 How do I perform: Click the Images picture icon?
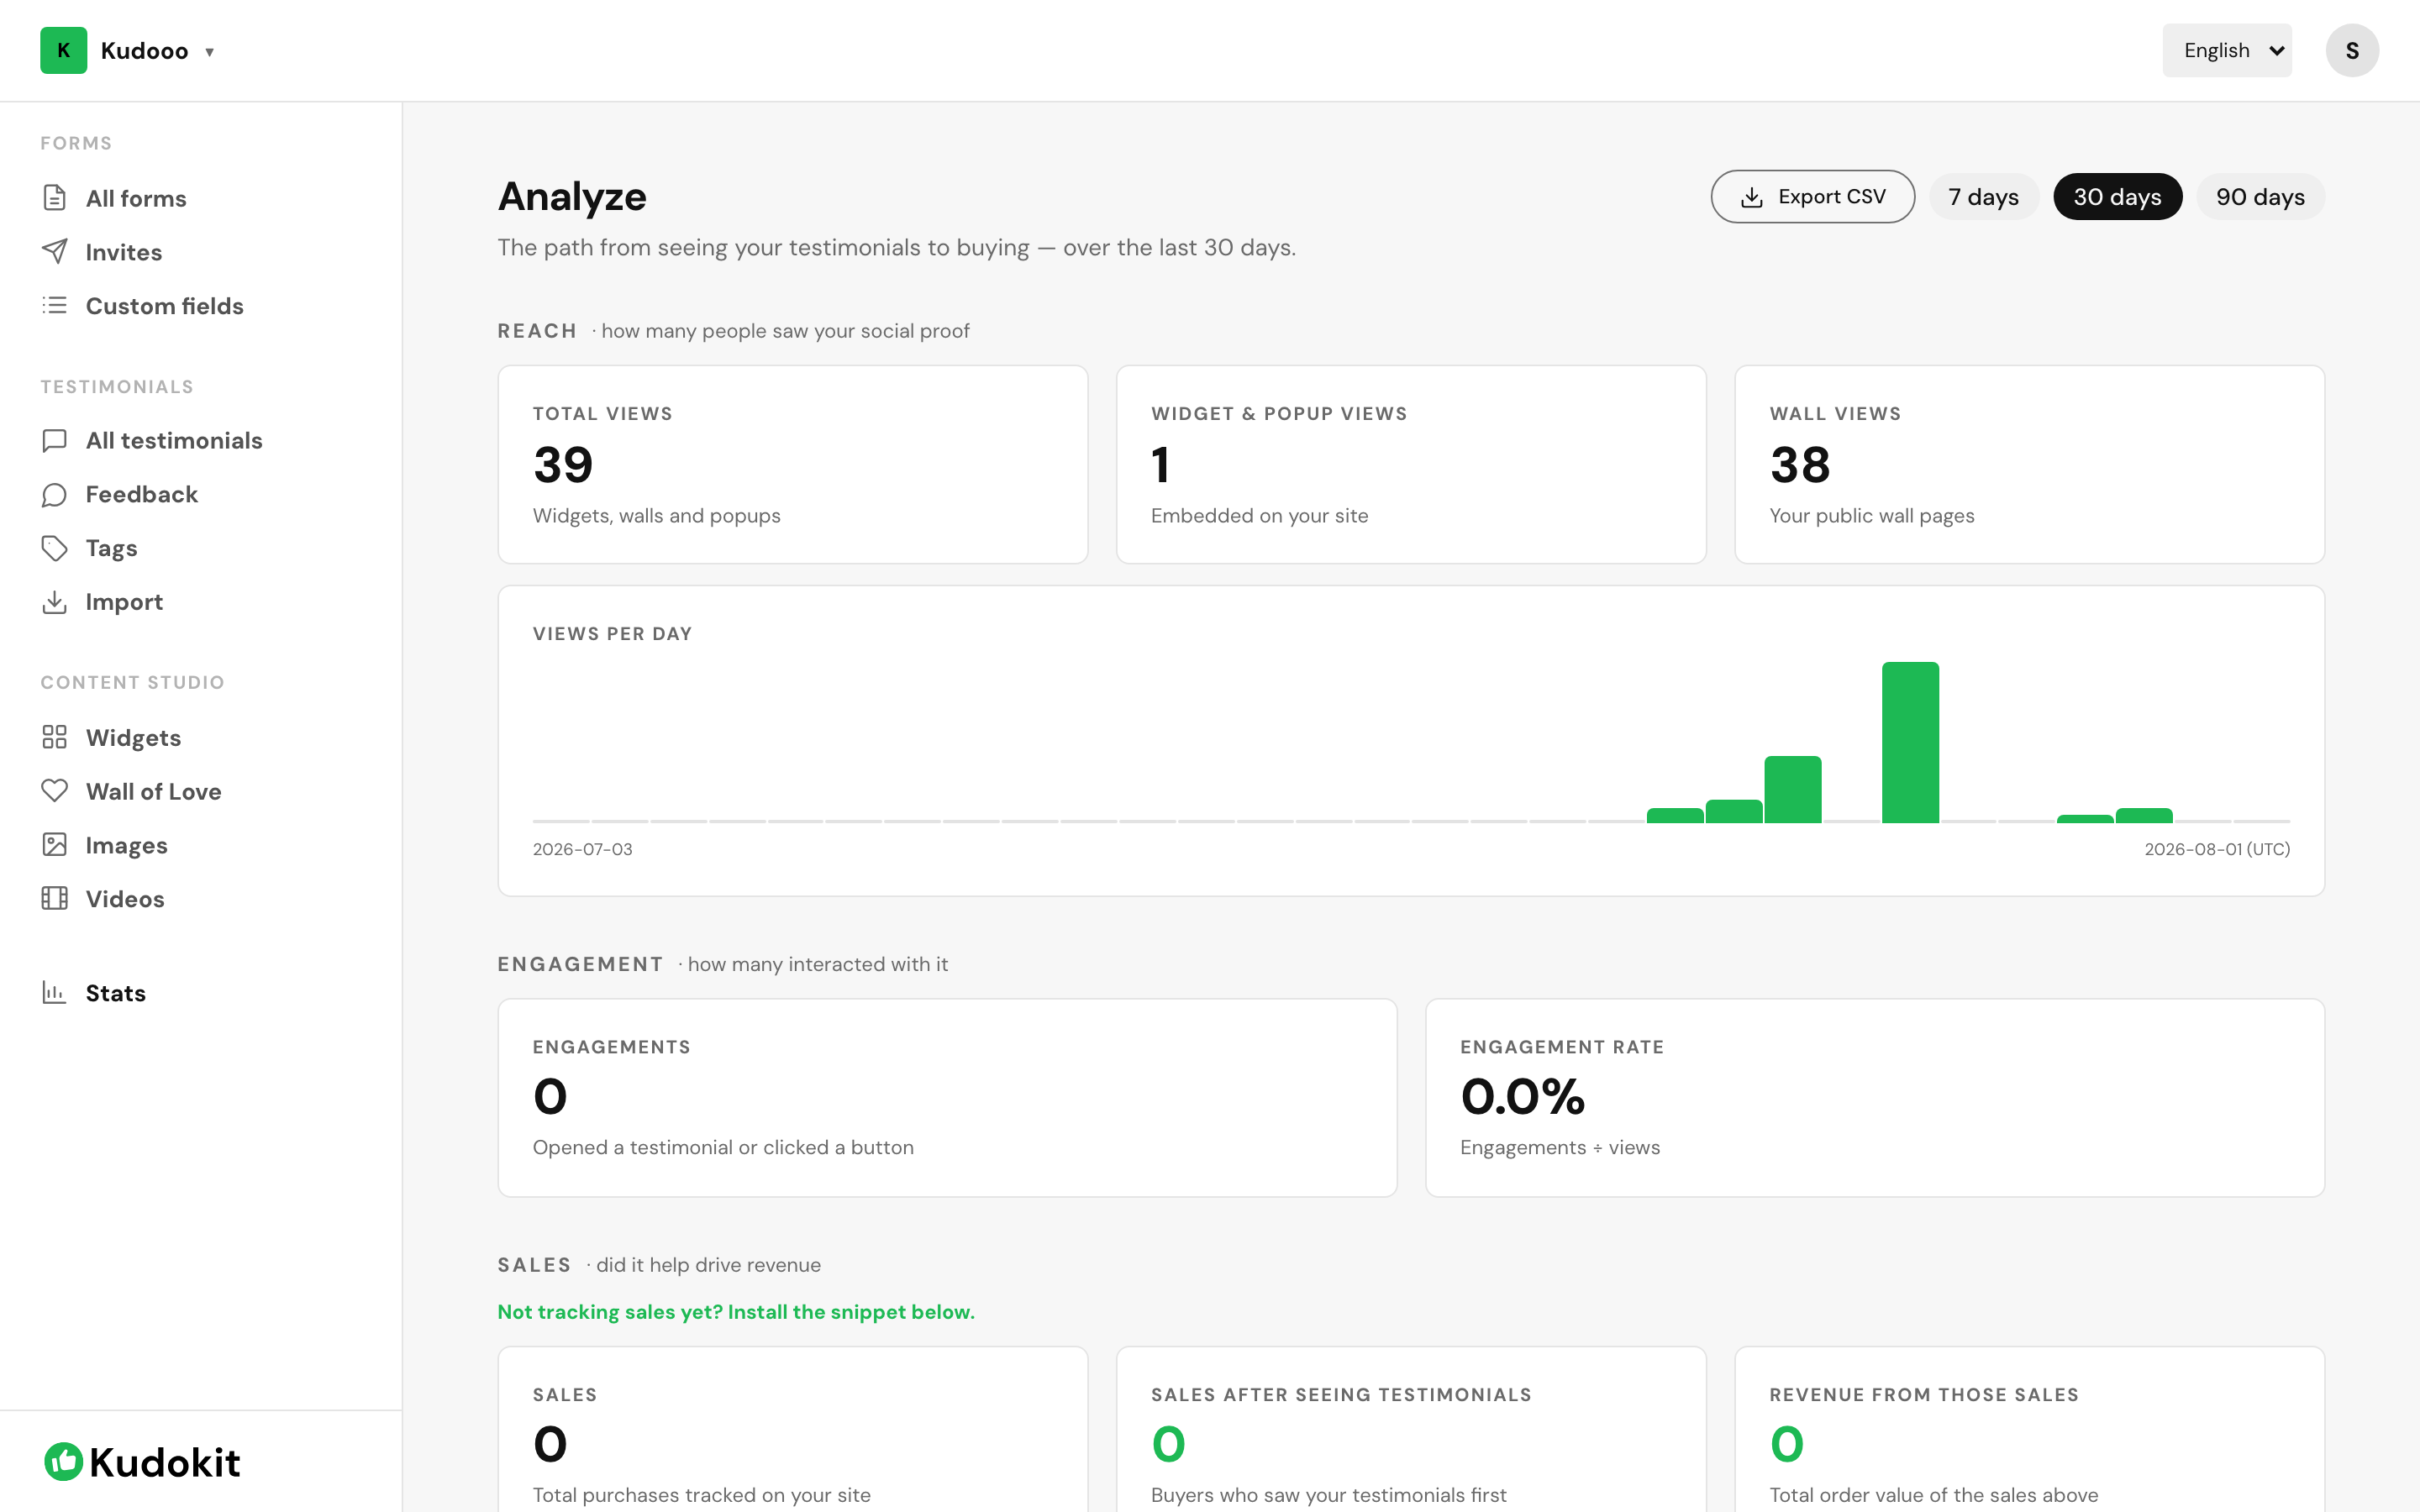[55, 845]
